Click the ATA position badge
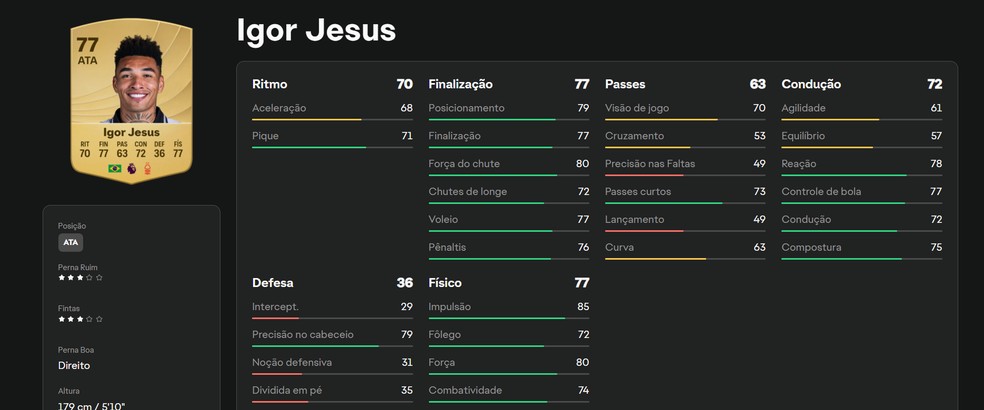 [70, 242]
